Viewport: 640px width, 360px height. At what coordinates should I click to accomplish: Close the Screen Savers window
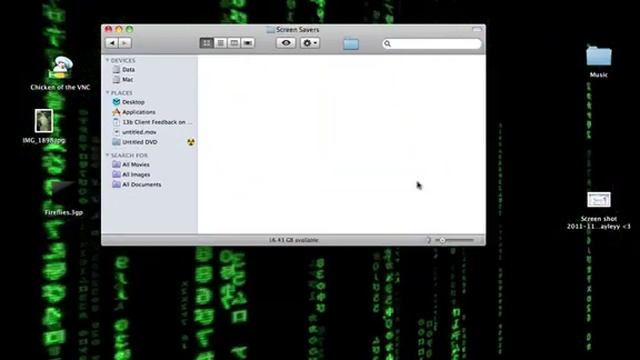tap(109, 29)
